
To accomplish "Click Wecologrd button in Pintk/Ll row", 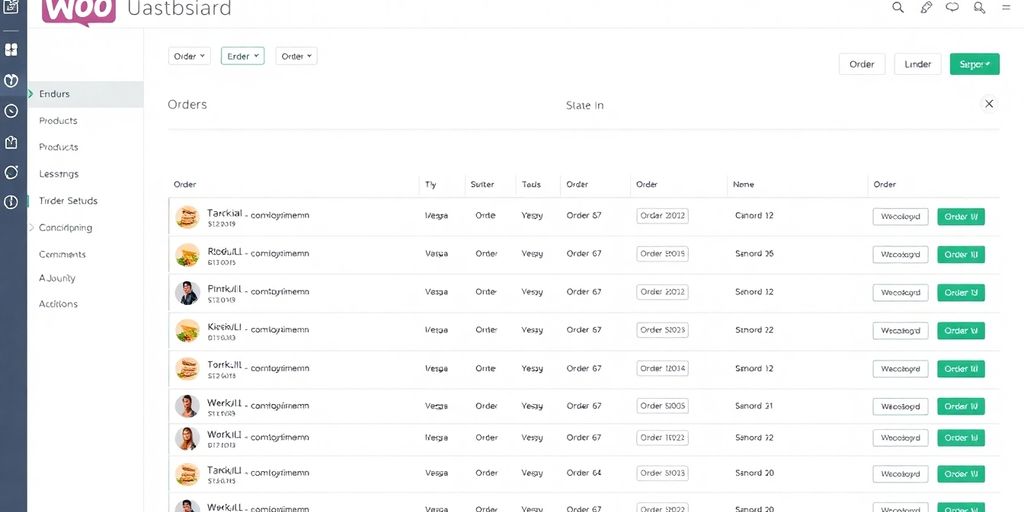I will coord(901,293).
